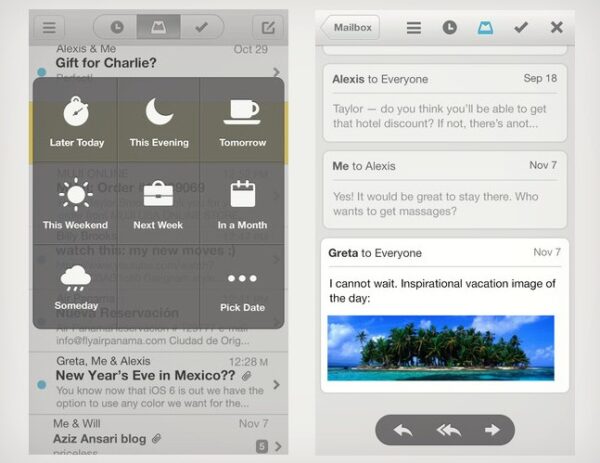Open Pick Date option
Viewport: 600px width, 463px height.
pyautogui.click(x=243, y=286)
